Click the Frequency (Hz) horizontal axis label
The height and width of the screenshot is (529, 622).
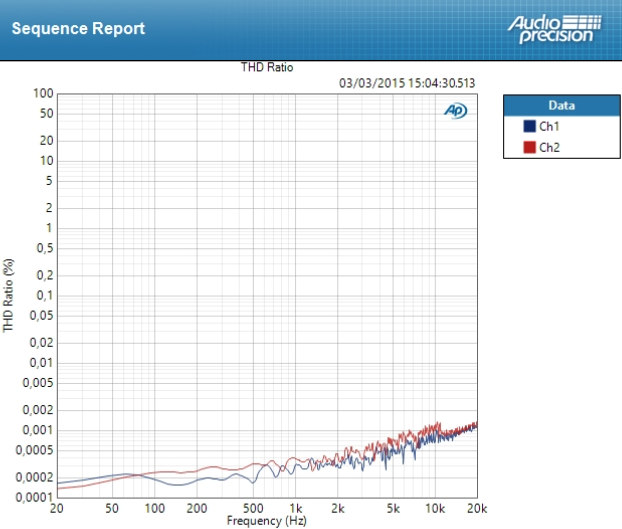[266, 521]
